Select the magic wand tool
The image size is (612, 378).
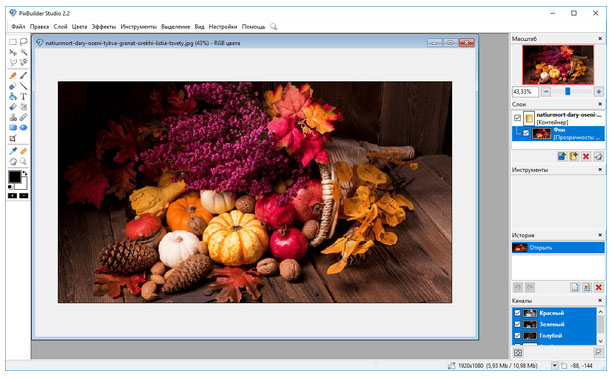[x=23, y=52]
